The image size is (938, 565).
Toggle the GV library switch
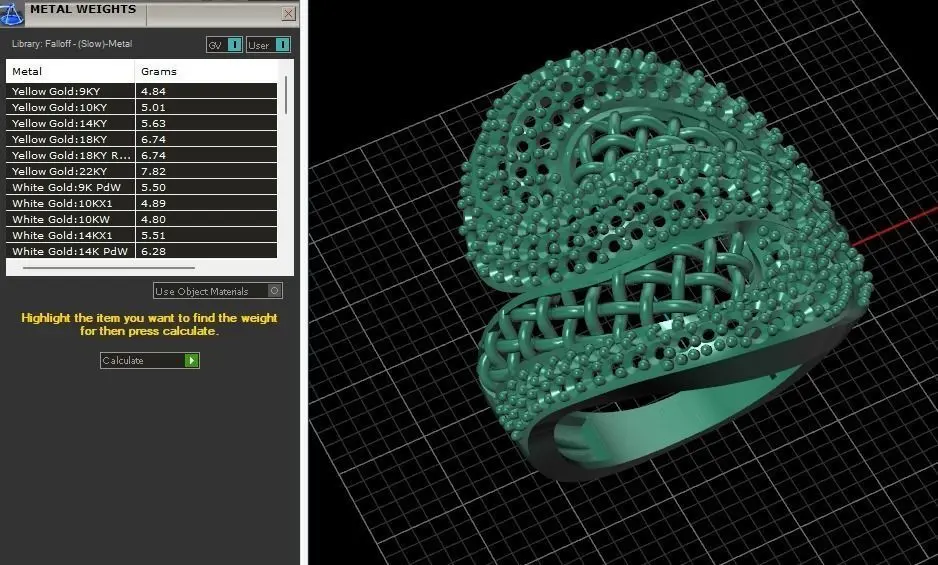pyautogui.click(x=224, y=45)
